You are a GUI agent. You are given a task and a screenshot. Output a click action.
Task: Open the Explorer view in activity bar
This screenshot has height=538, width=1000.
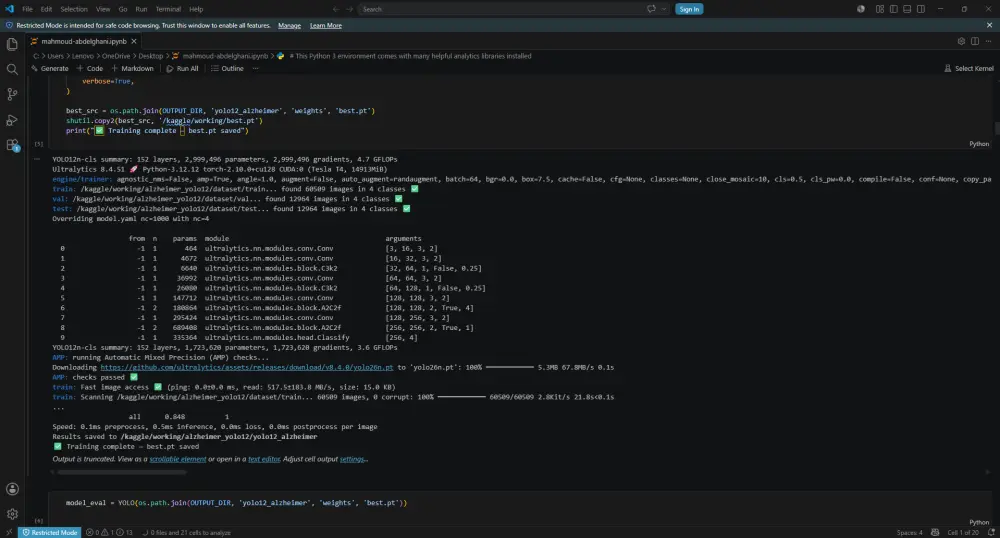coord(12,44)
